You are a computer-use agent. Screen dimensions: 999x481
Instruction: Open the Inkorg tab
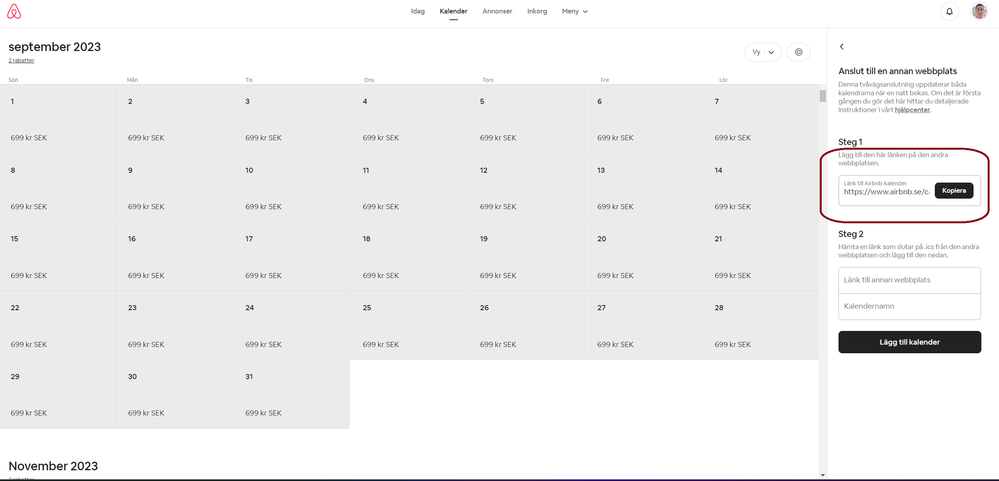(x=537, y=11)
